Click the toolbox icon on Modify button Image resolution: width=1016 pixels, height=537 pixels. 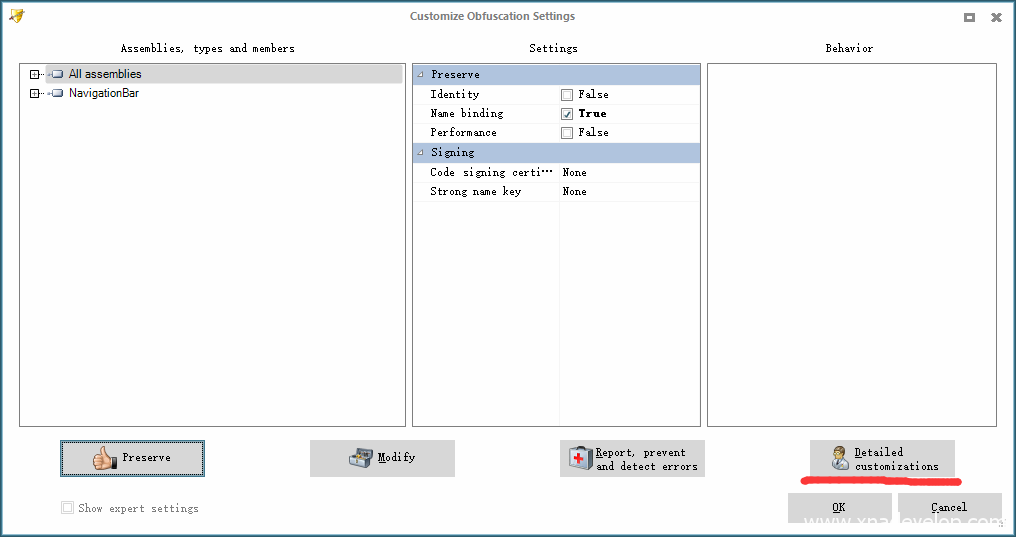[x=360, y=458]
